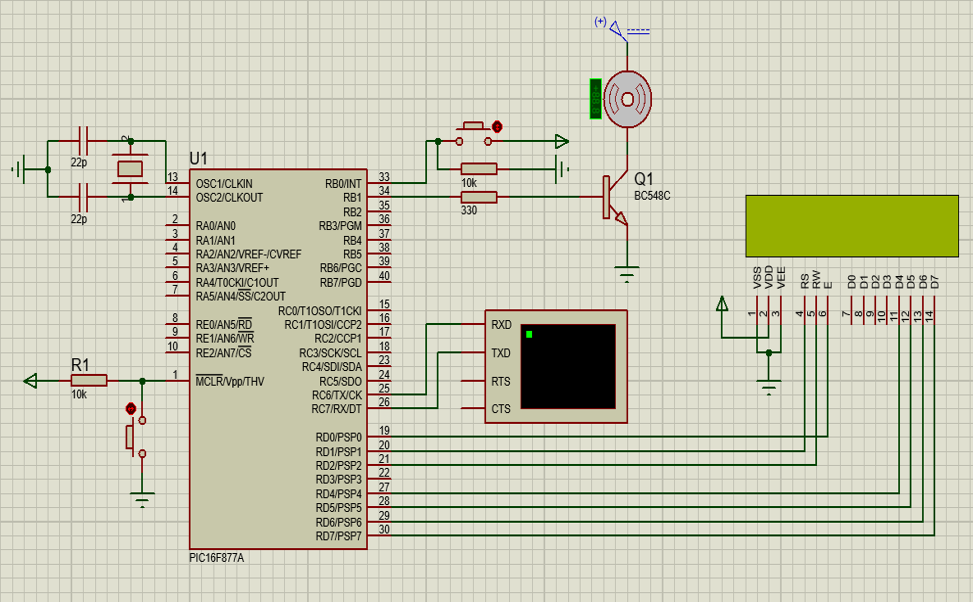Click the virtual terminal black screen
Image resolution: width=973 pixels, height=602 pixels.
(568, 365)
